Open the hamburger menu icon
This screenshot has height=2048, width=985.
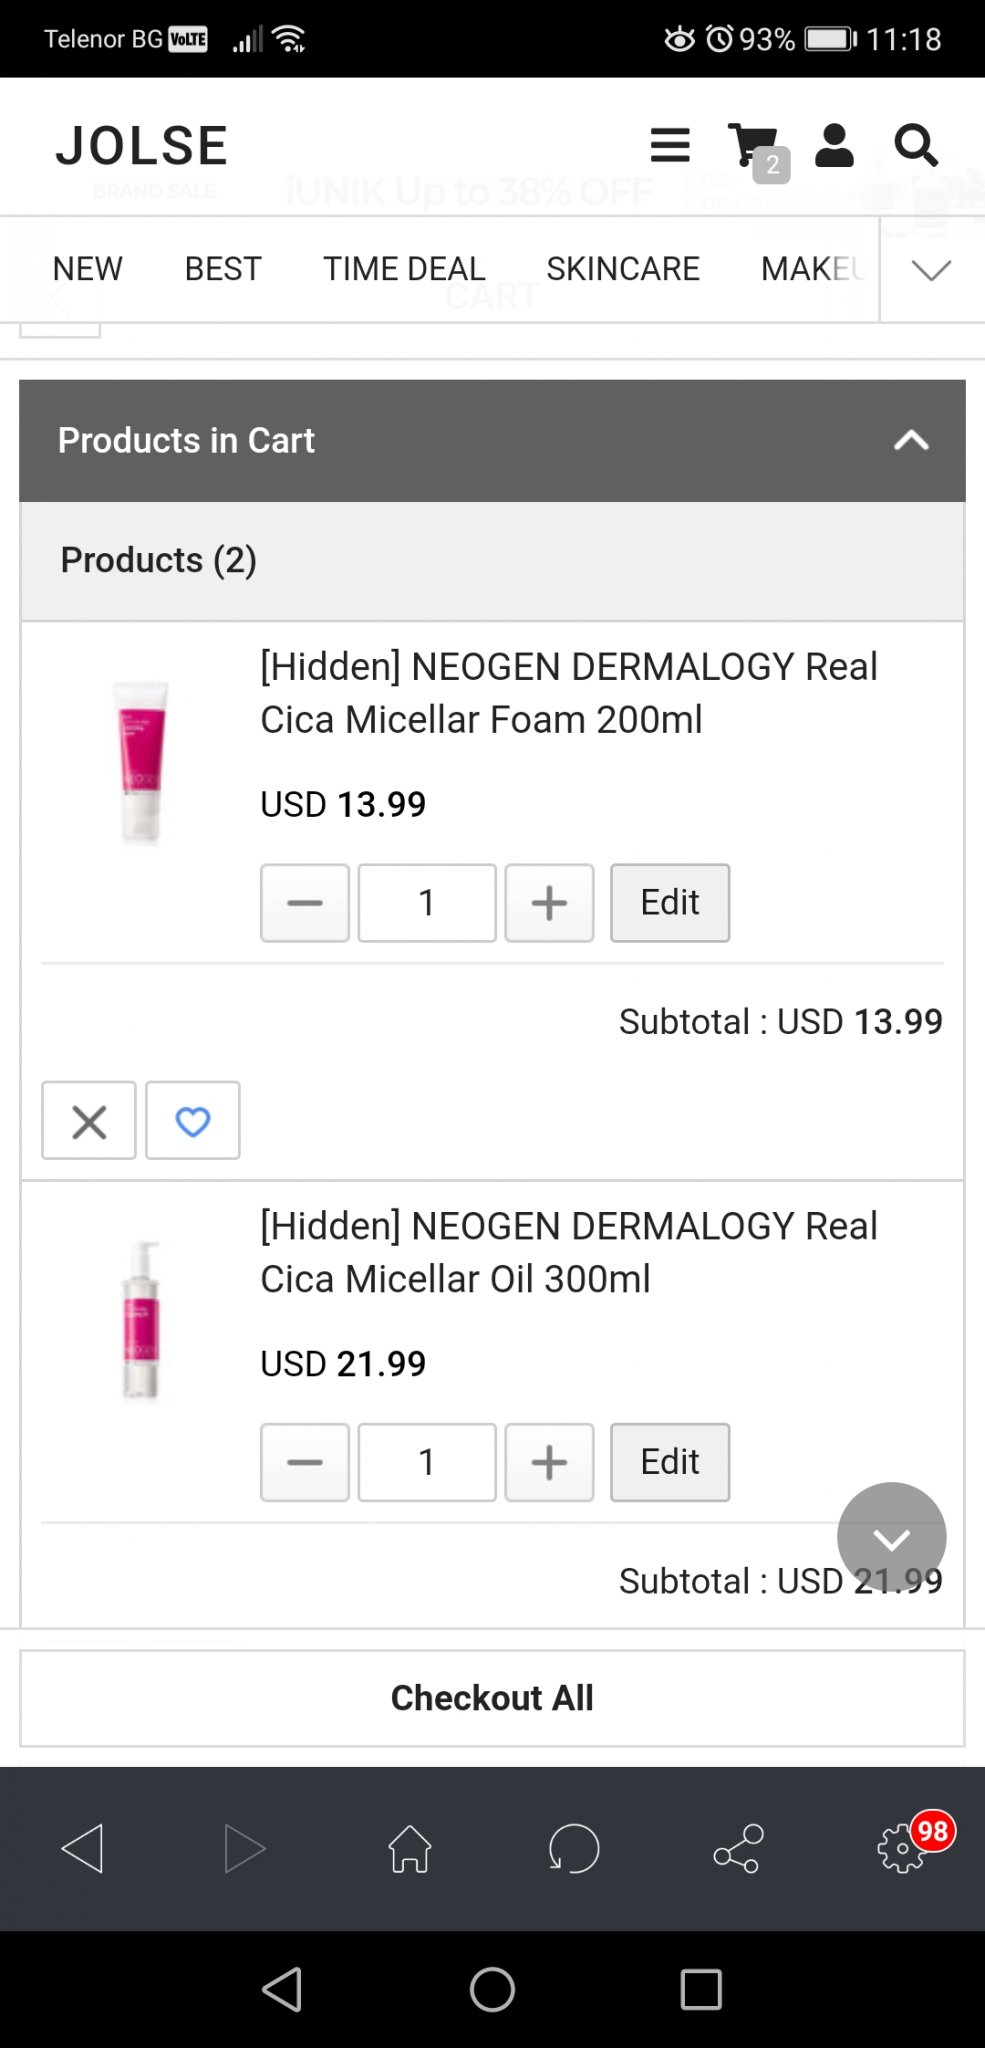tap(670, 145)
